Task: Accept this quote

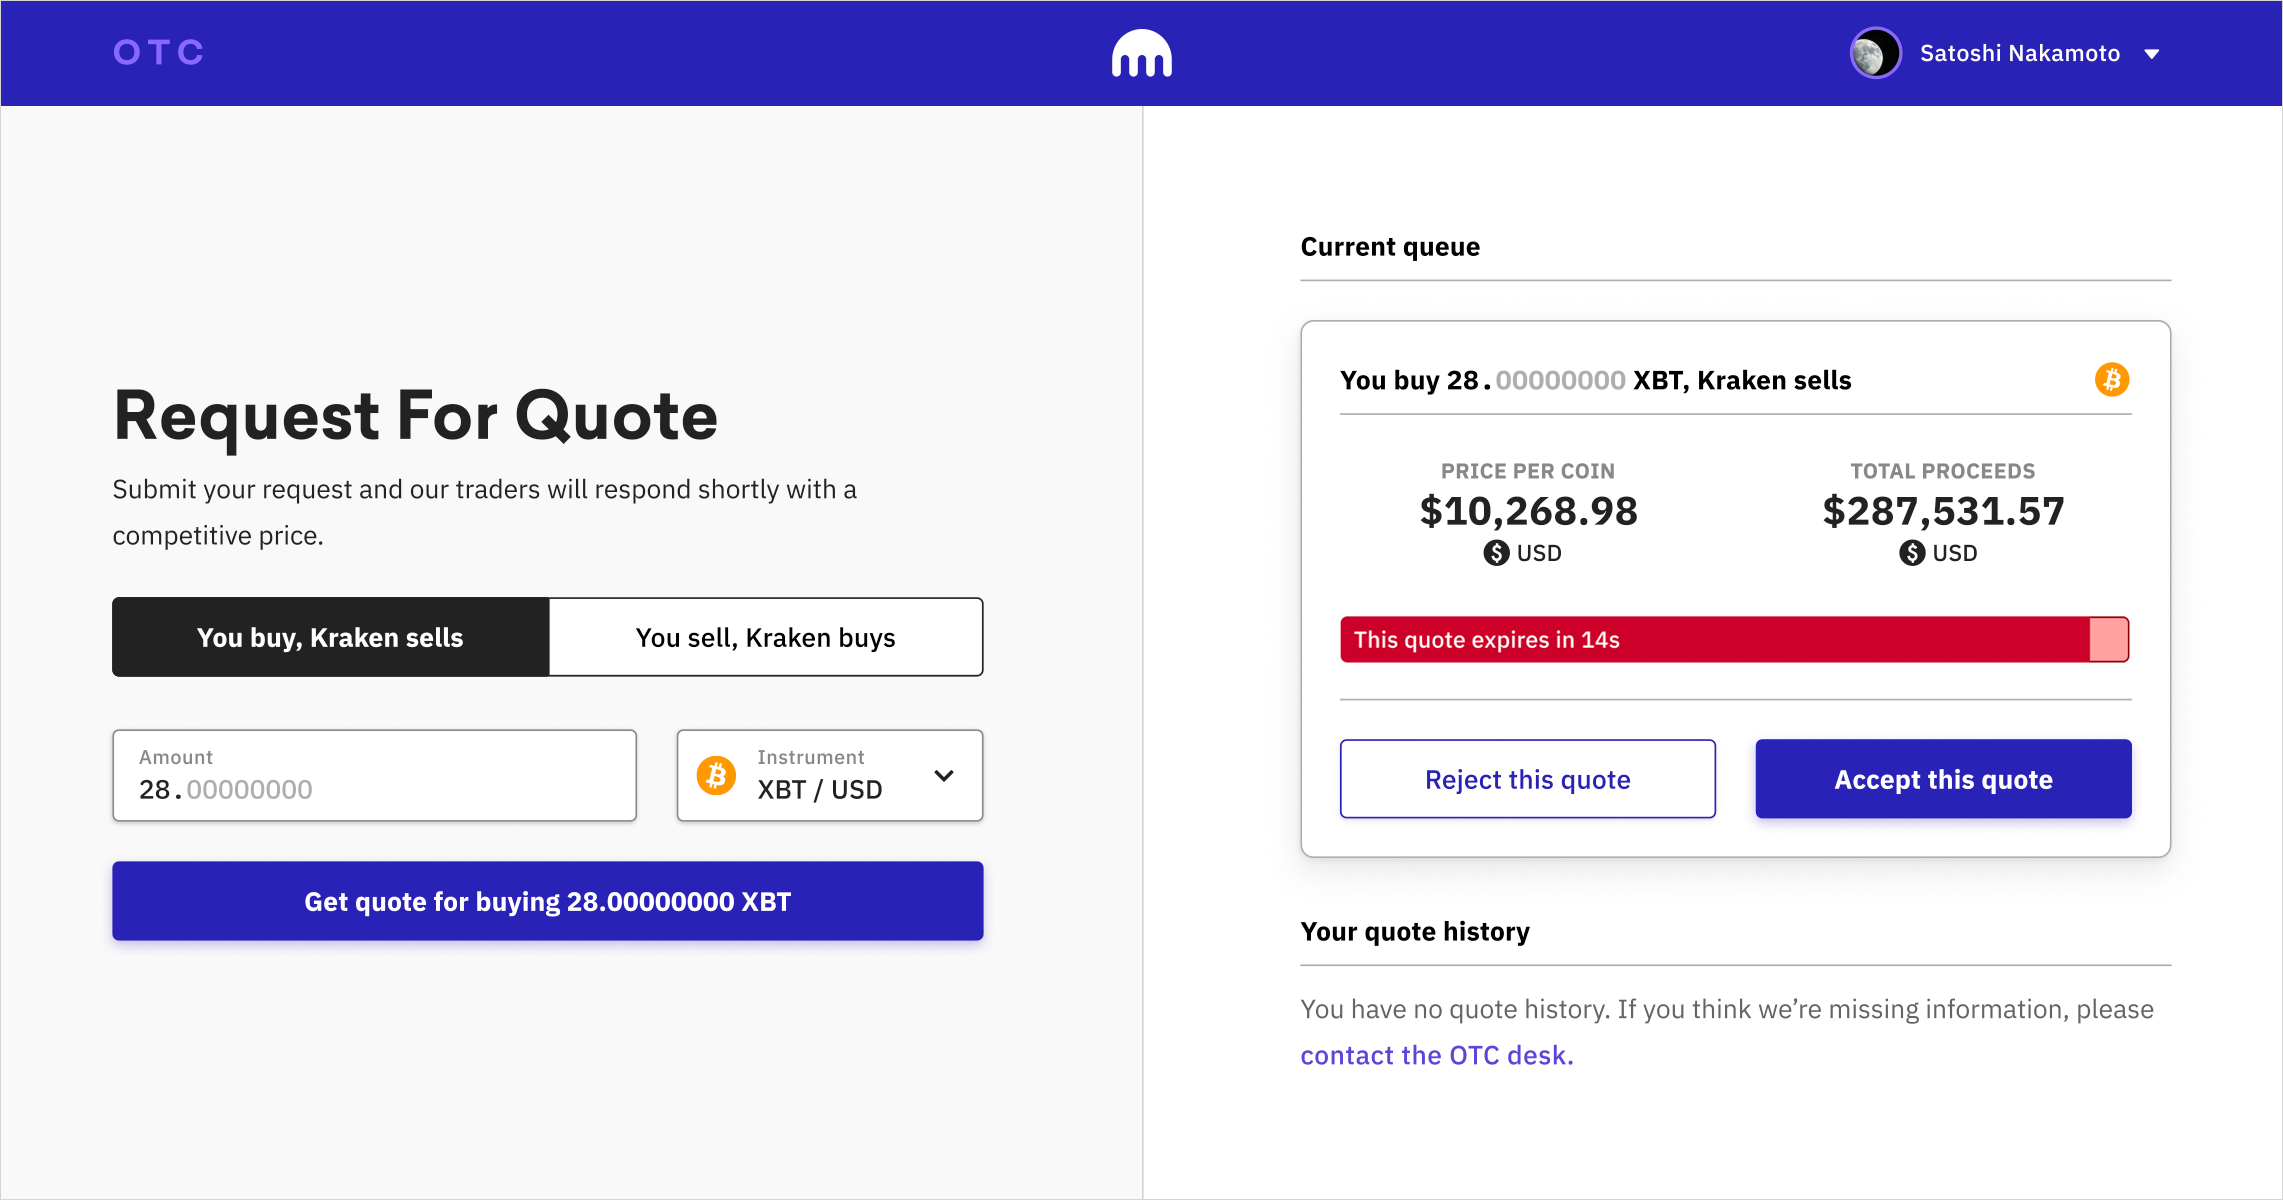Action: pos(1943,779)
